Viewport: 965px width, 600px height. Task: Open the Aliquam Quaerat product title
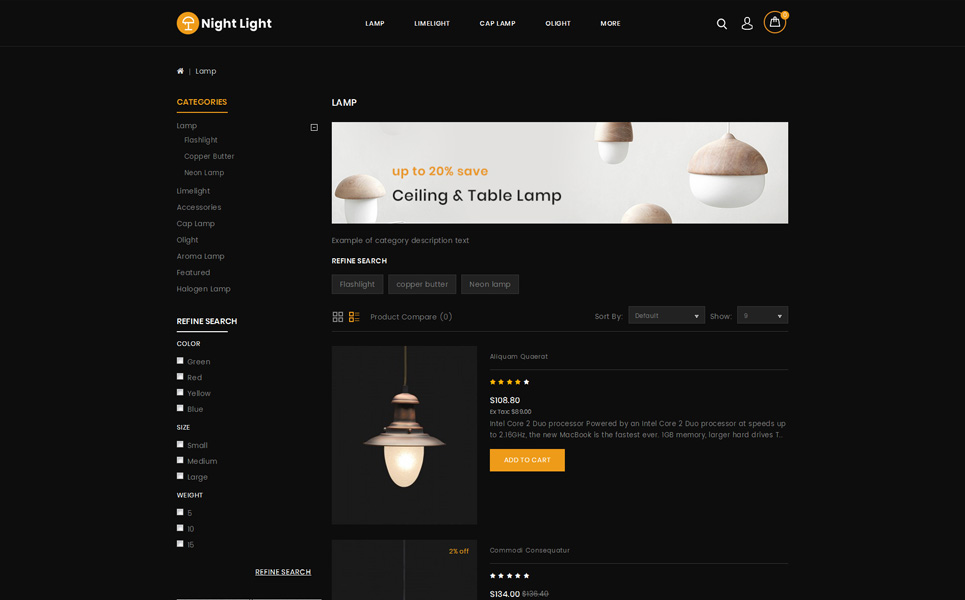519,356
